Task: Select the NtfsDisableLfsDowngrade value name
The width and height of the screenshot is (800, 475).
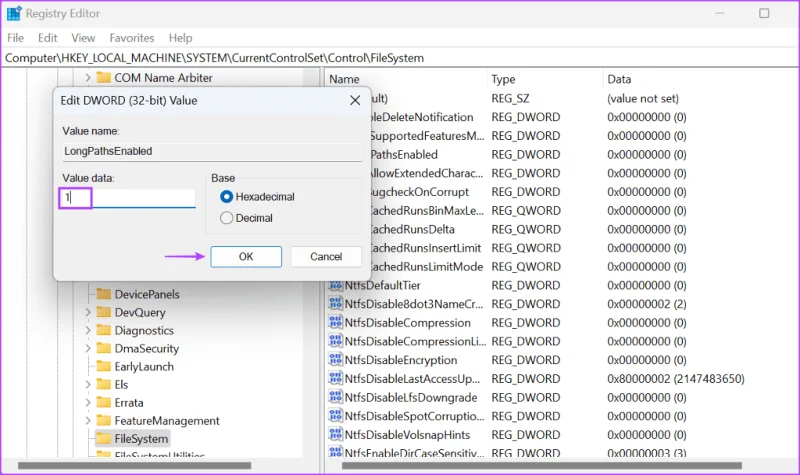Action: pos(411,397)
